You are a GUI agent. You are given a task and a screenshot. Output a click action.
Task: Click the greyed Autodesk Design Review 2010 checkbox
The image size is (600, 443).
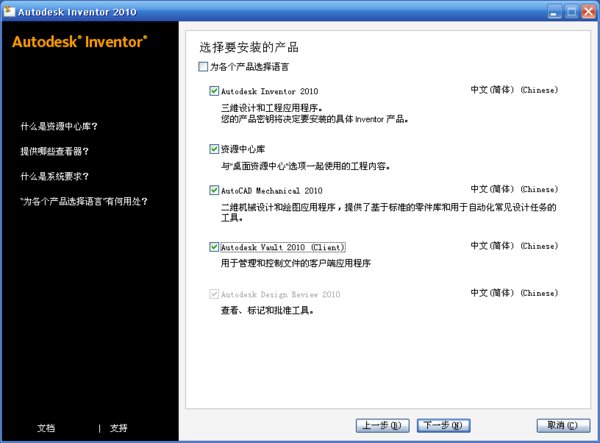[214, 294]
